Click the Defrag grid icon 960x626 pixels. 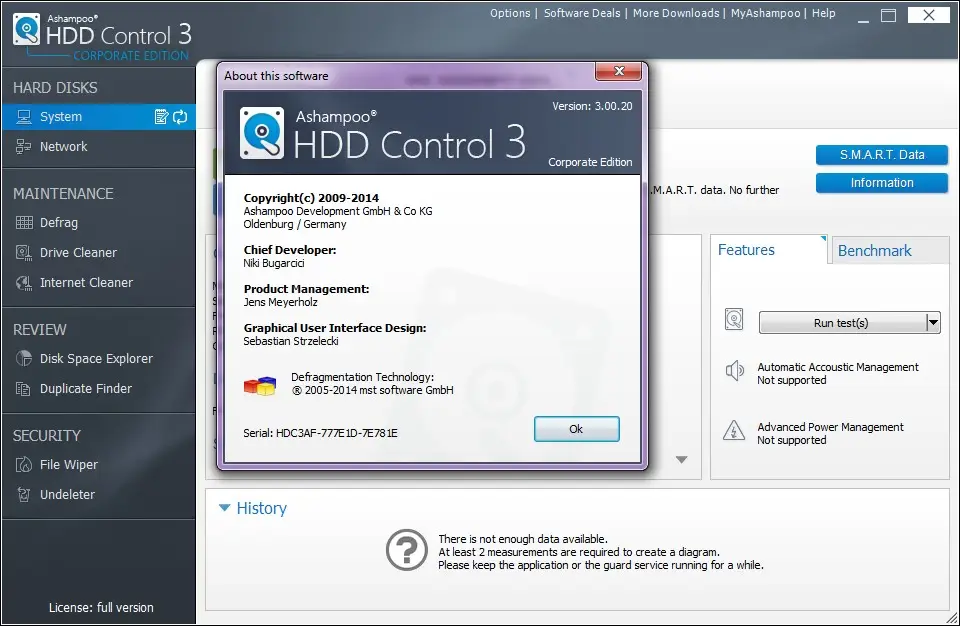[24, 222]
